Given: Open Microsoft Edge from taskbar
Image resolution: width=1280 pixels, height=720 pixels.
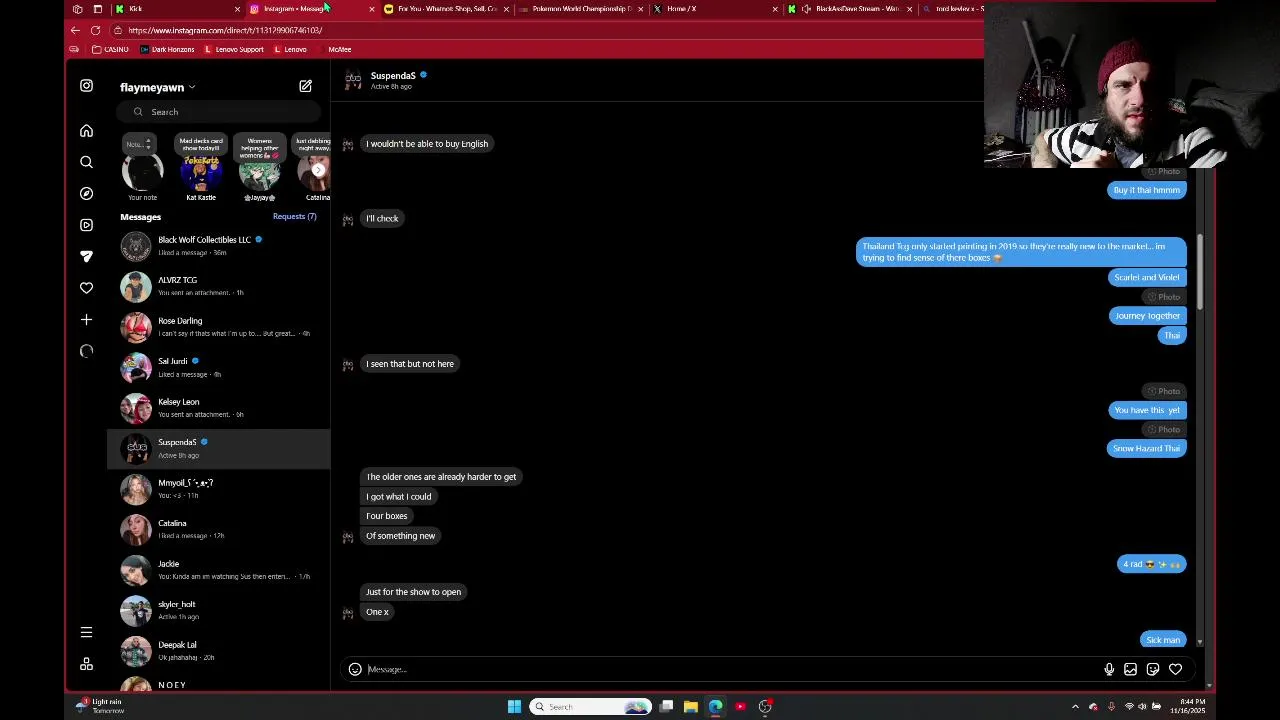Looking at the screenshot, I should [x=715, y=707].
